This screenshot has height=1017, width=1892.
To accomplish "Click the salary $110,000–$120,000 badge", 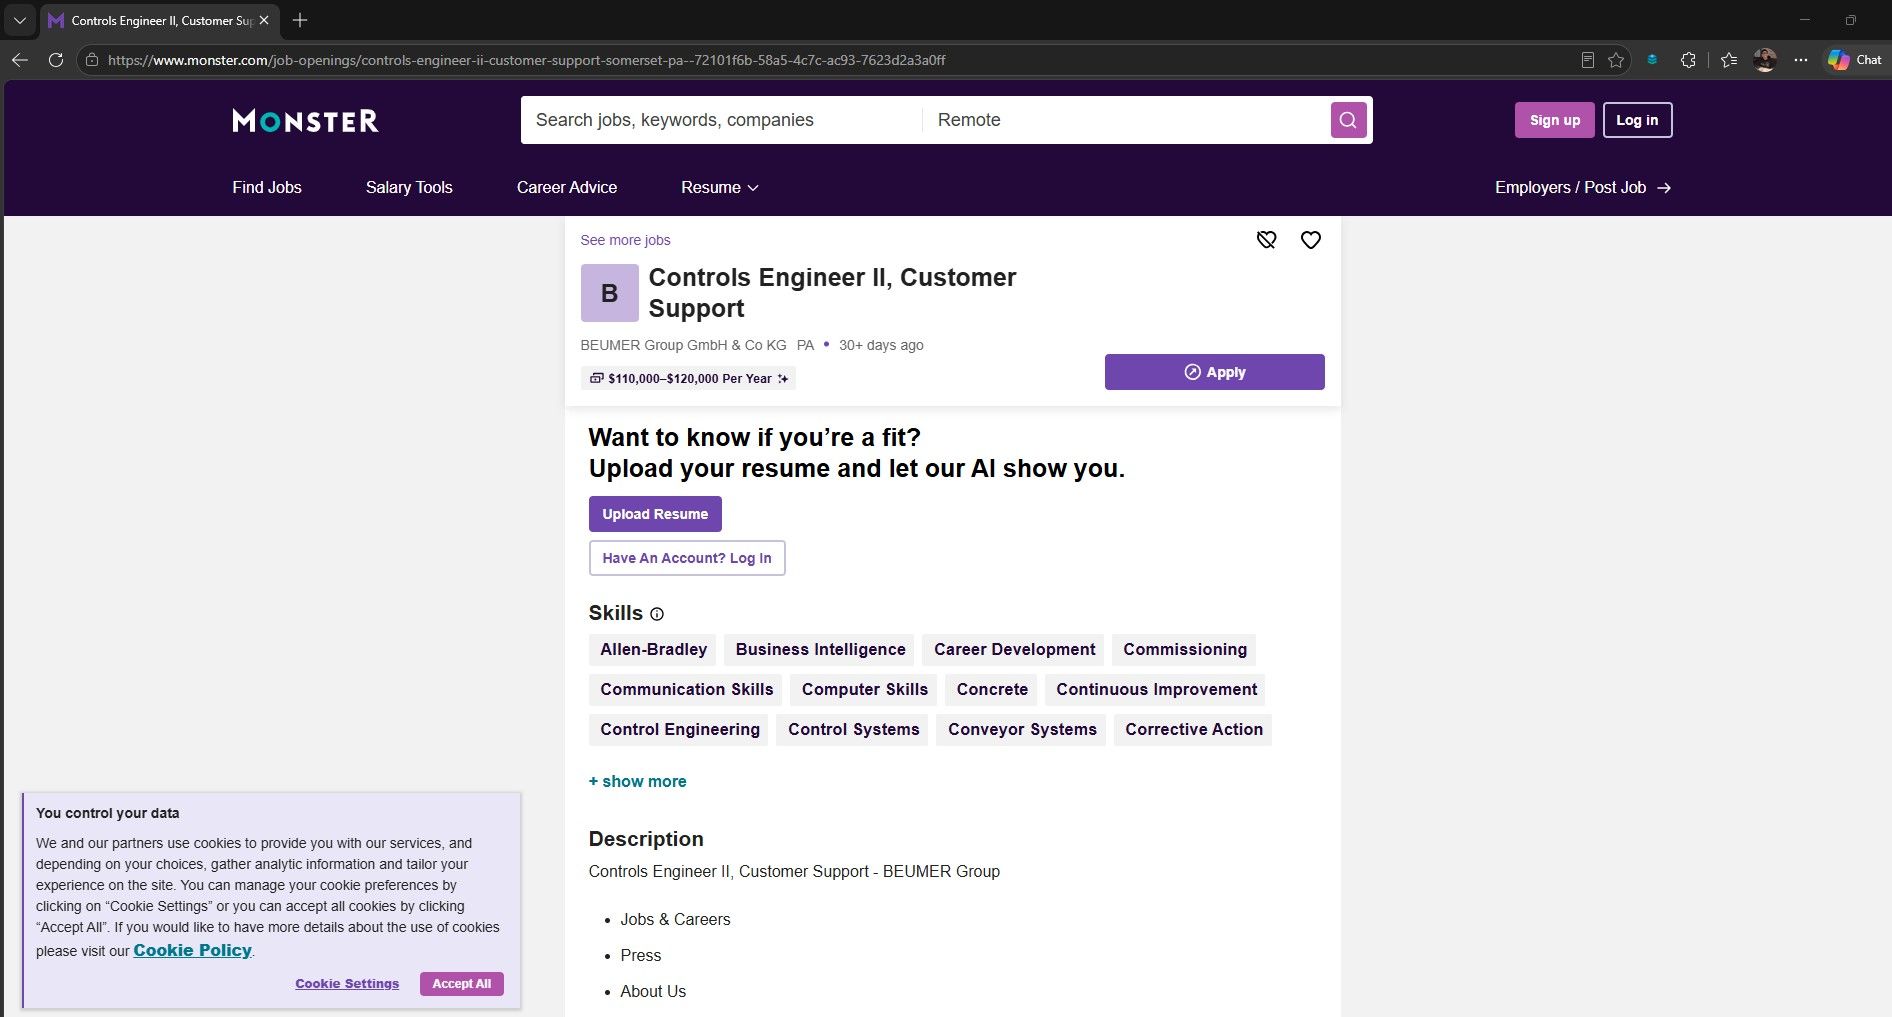I will pos(688,379).
